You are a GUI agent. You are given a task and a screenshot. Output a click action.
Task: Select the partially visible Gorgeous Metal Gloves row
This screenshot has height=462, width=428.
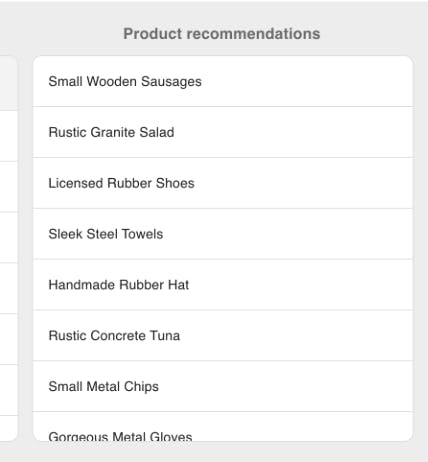point(223,427)
